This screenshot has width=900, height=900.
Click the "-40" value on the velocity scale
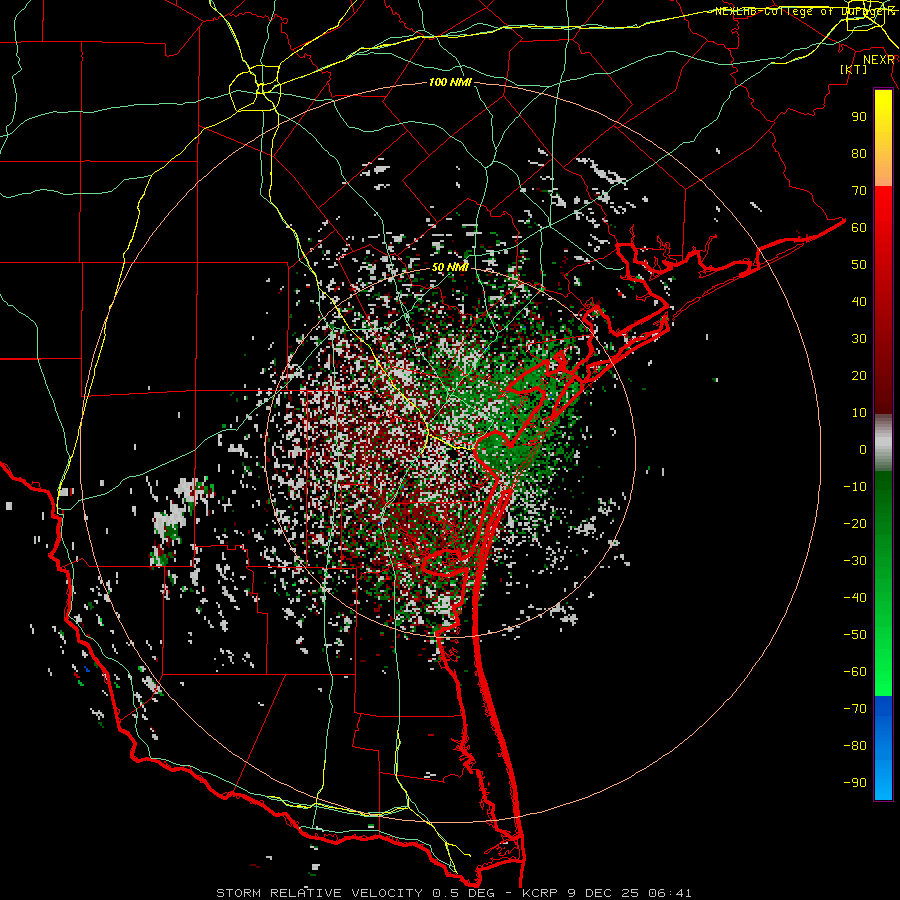[855, 598]
